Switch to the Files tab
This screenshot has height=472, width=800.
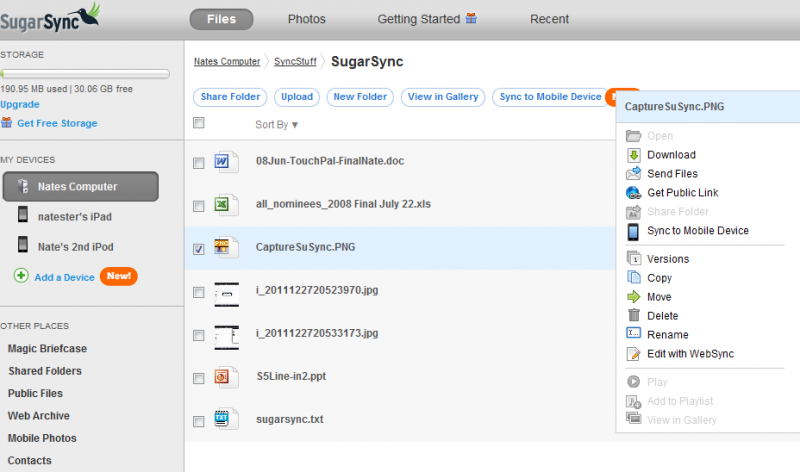[x=221, y=19]
